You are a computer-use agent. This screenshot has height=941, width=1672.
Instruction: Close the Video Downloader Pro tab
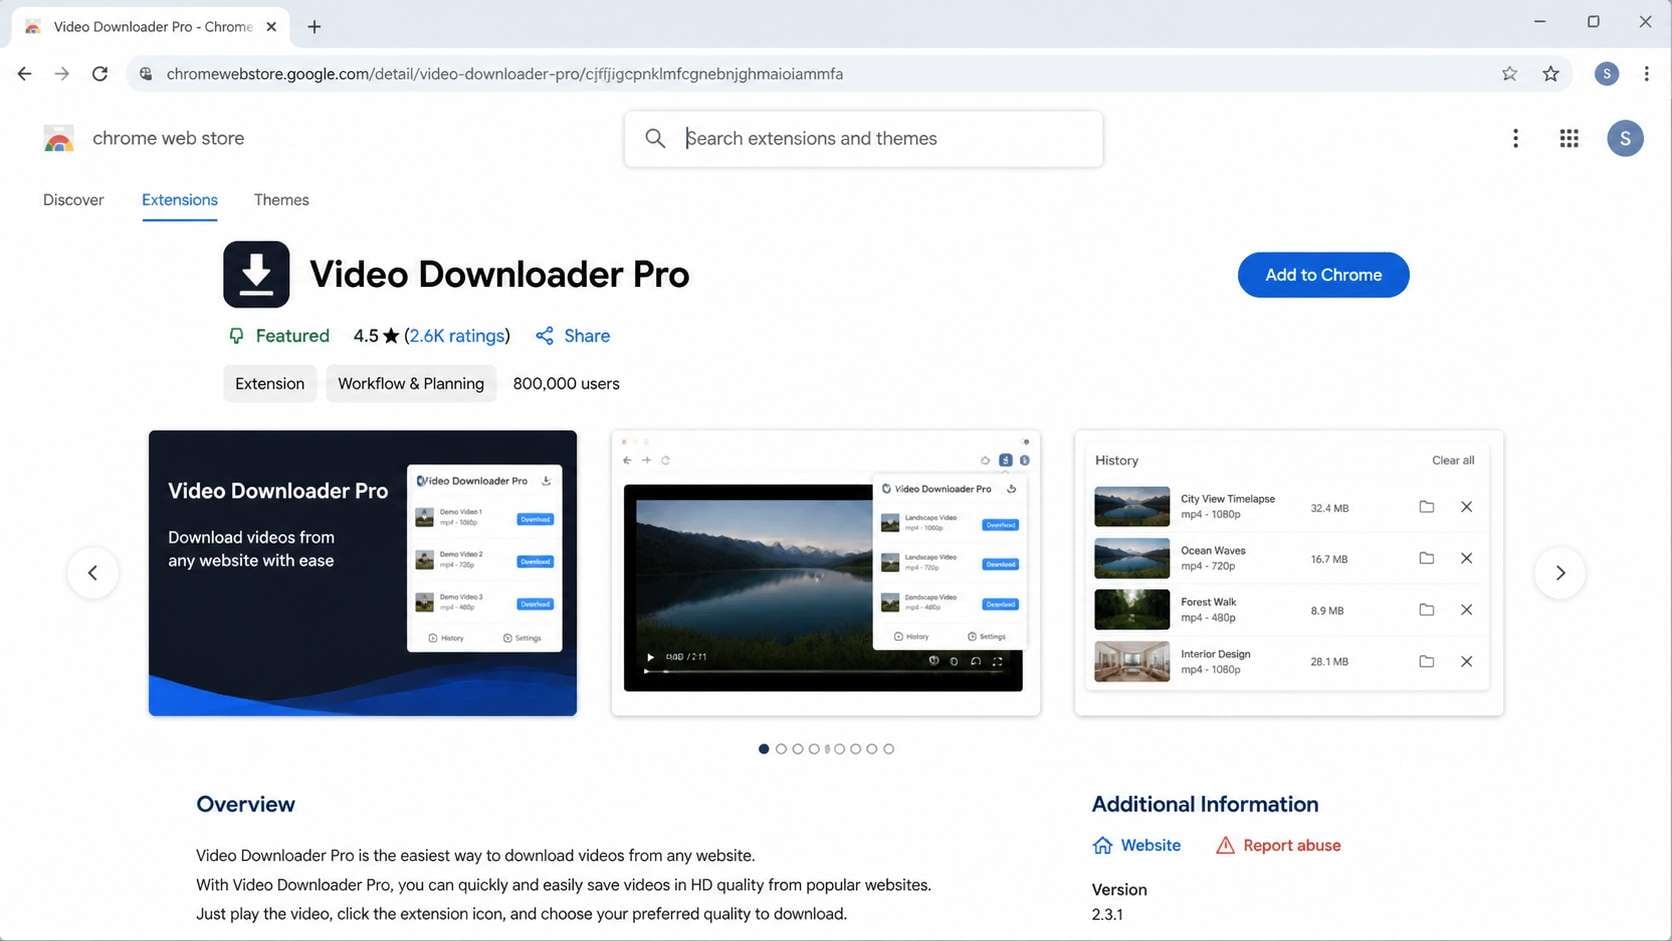click(x=271, y=27)
